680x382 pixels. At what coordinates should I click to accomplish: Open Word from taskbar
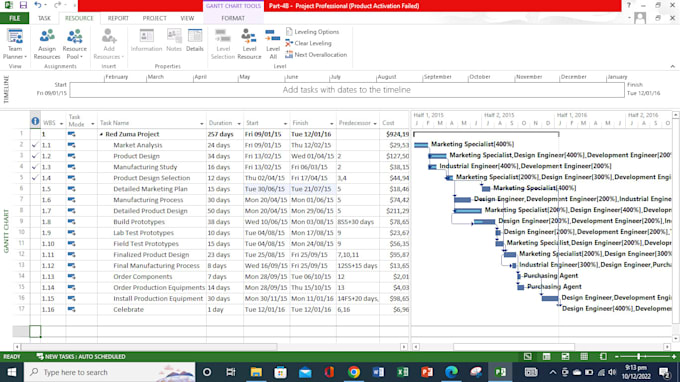click(x=378, y=372)
